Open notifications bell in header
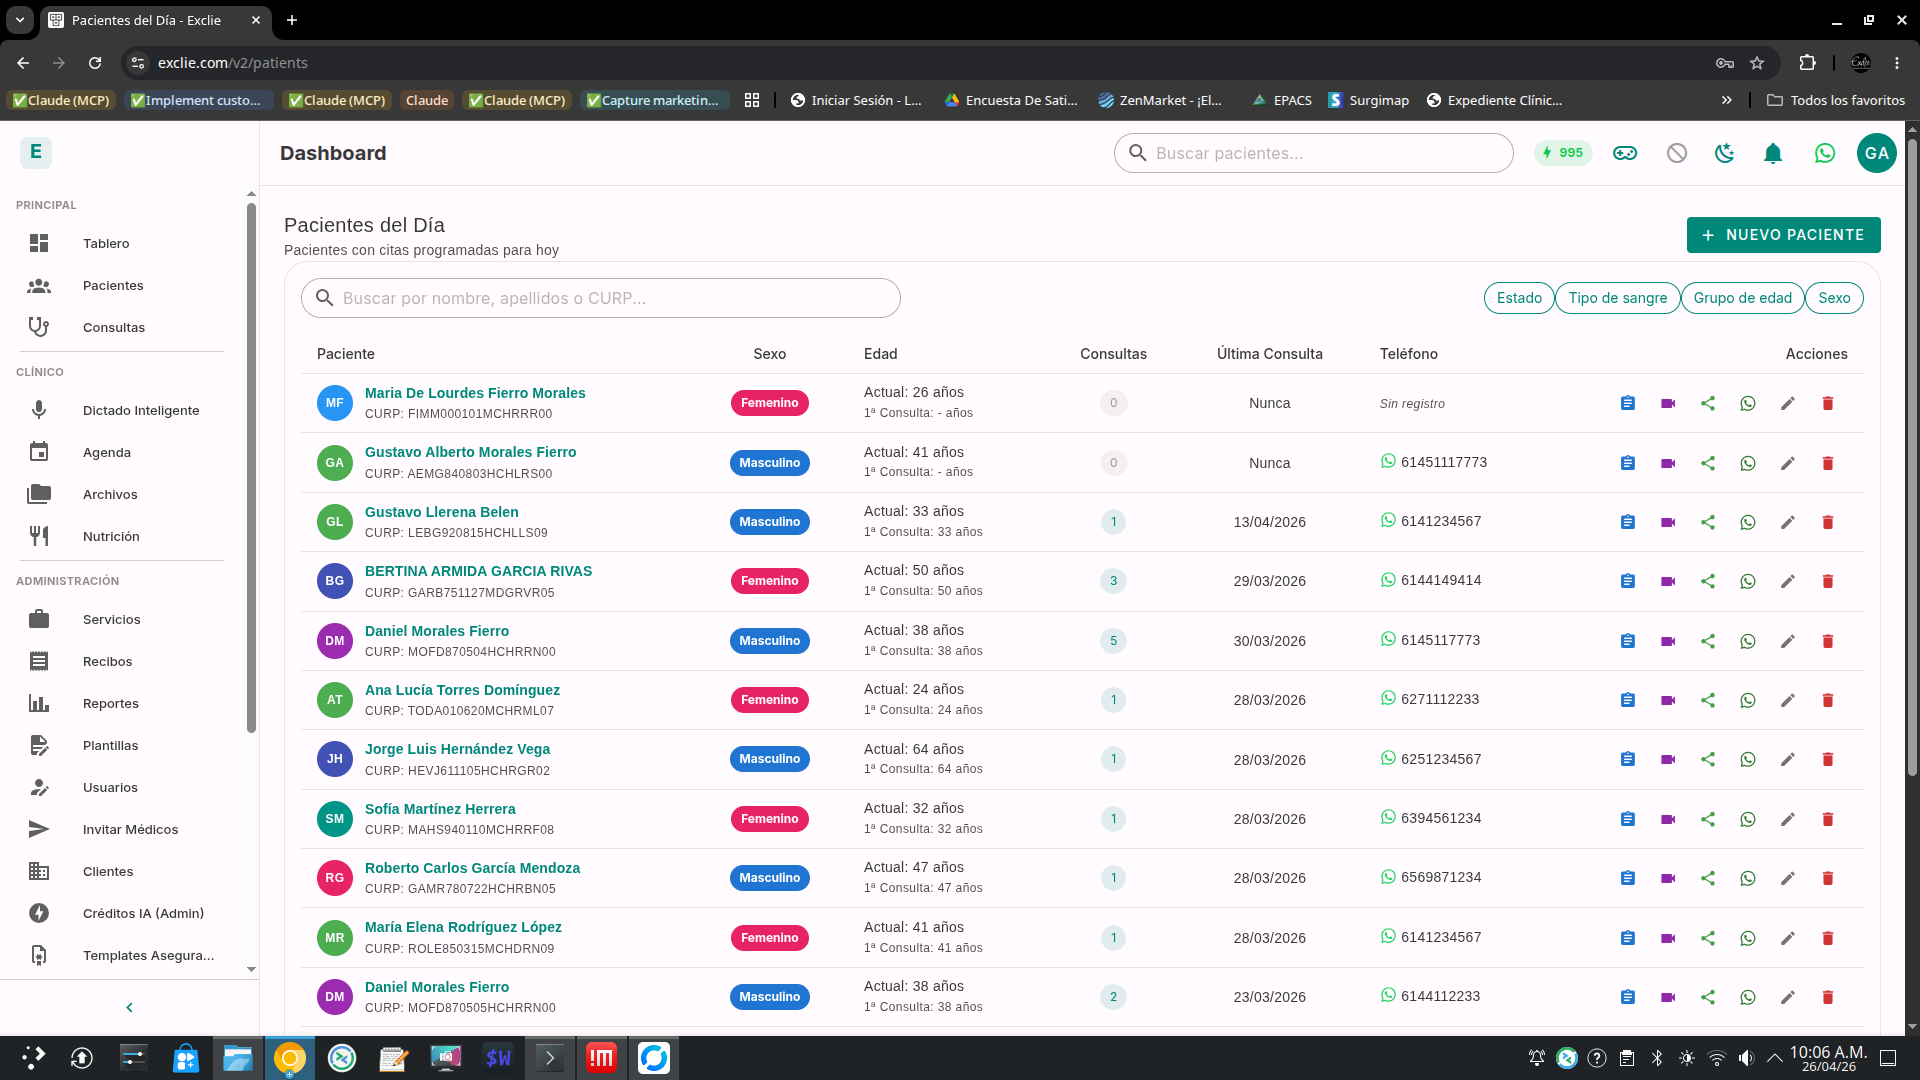This screenshot has height=1080, width=1920. point(1773,153)
